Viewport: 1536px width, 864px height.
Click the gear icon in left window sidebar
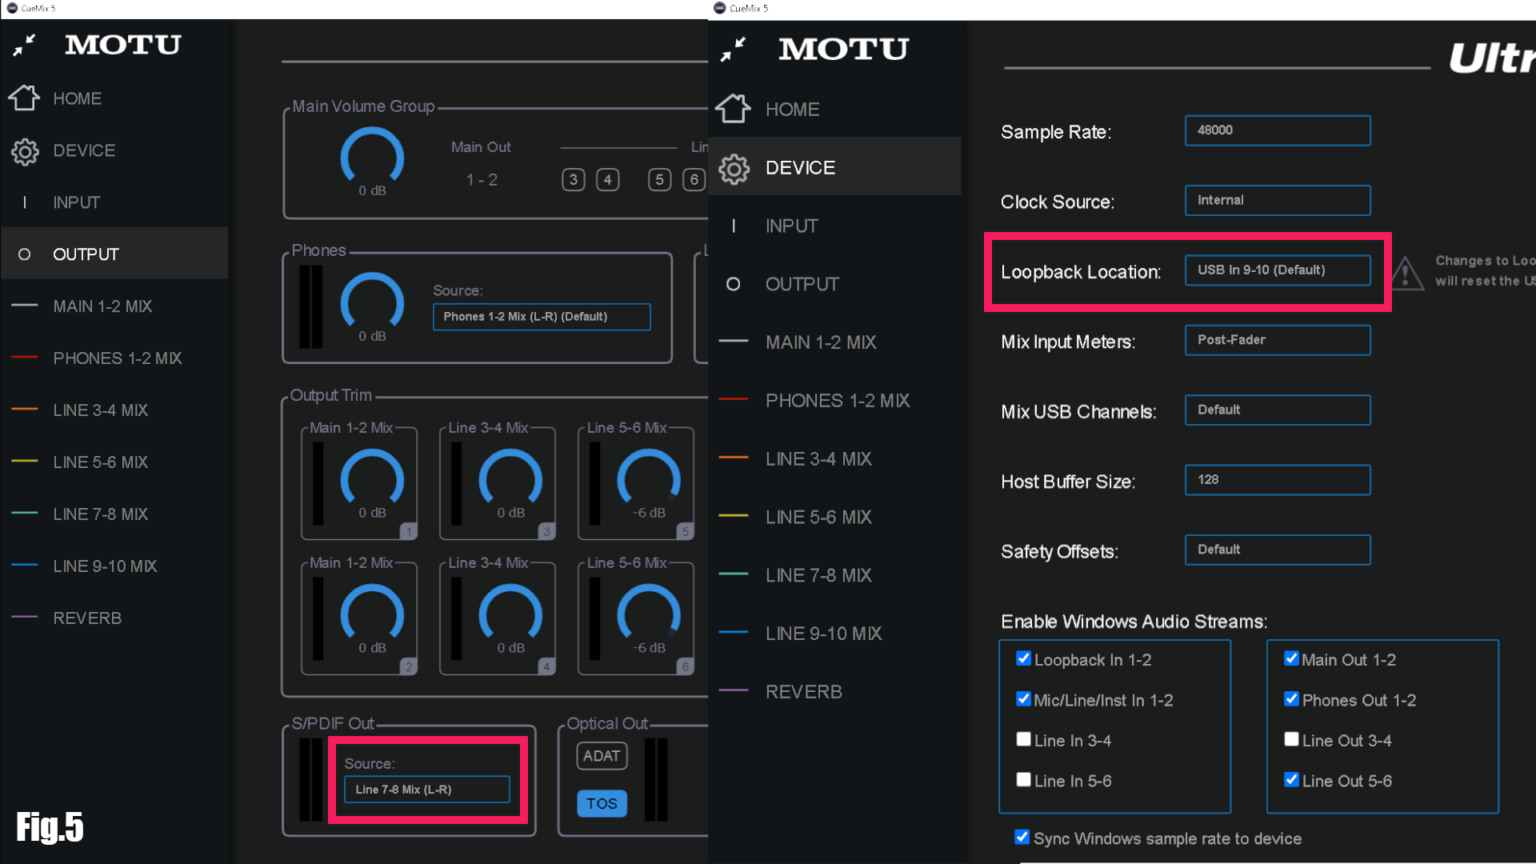point(24,151)
